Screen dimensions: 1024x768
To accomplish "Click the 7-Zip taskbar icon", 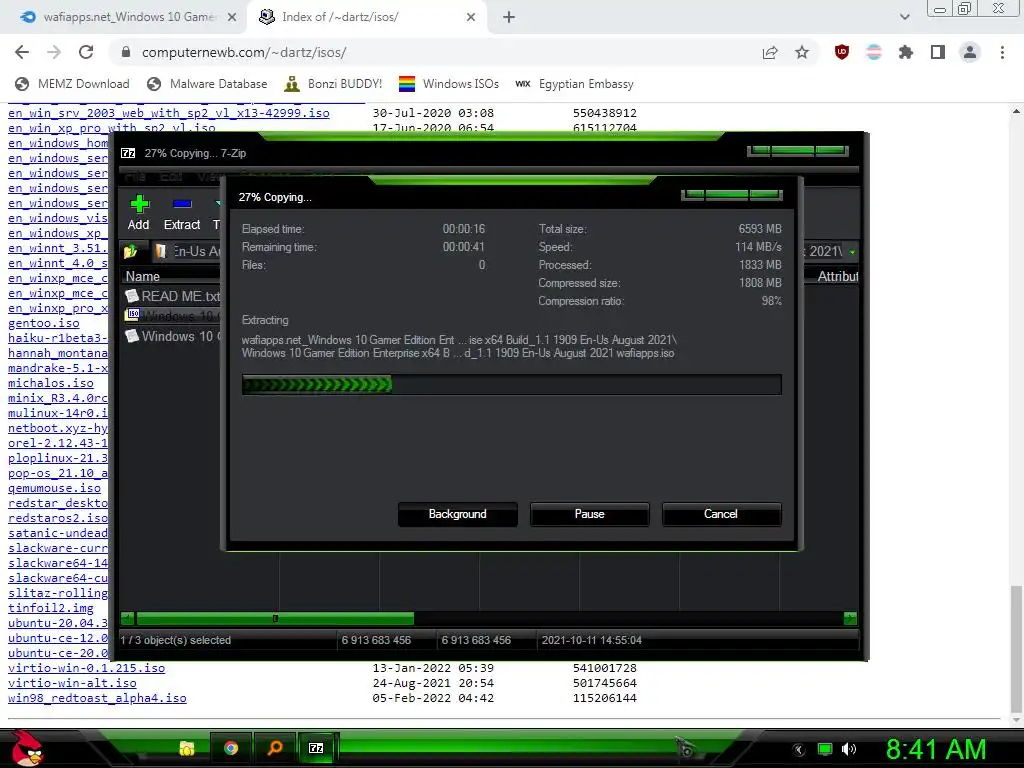I will (x=316, y=748).
